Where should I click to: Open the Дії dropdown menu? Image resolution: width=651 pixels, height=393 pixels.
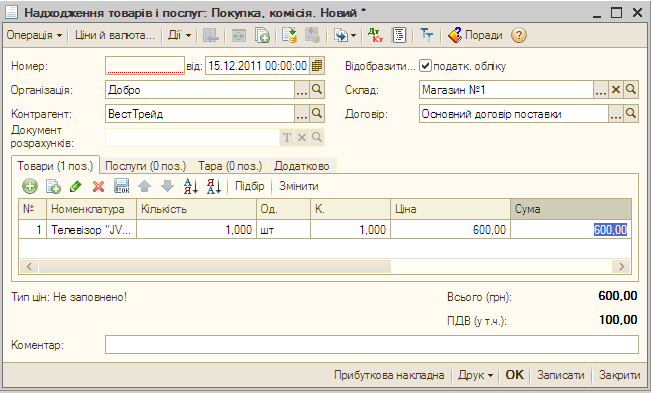(x=179, y=35)
